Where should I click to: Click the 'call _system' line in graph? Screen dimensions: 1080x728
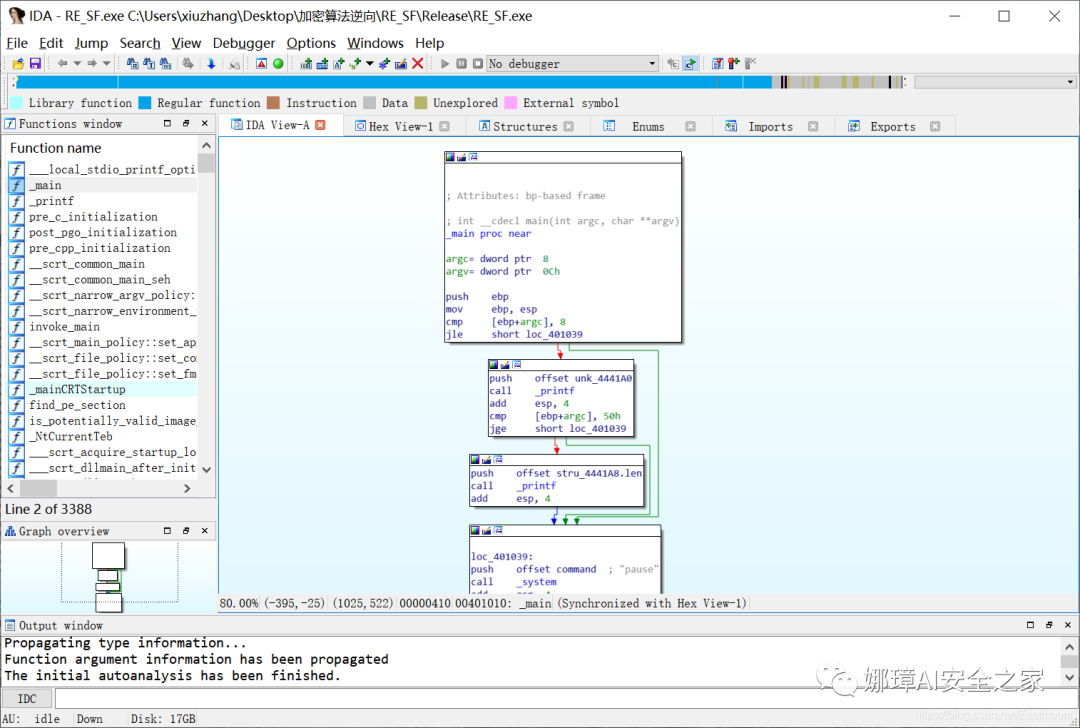pos(514,582)
